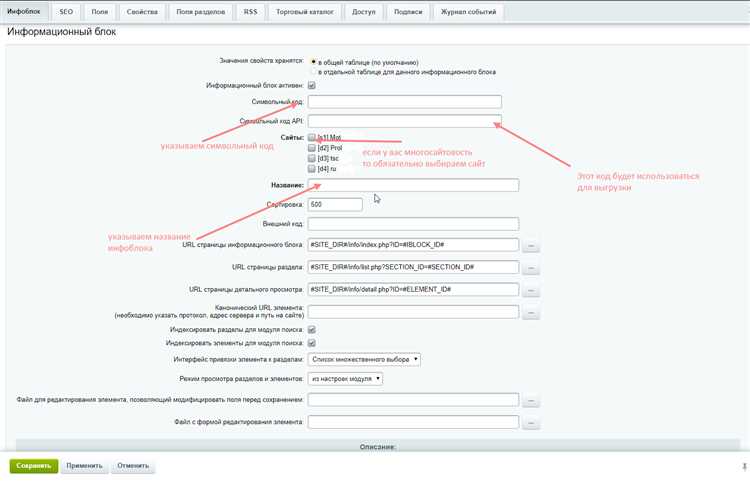
Task: Open '...' button next to detail page URL
Action: (531, 290)
